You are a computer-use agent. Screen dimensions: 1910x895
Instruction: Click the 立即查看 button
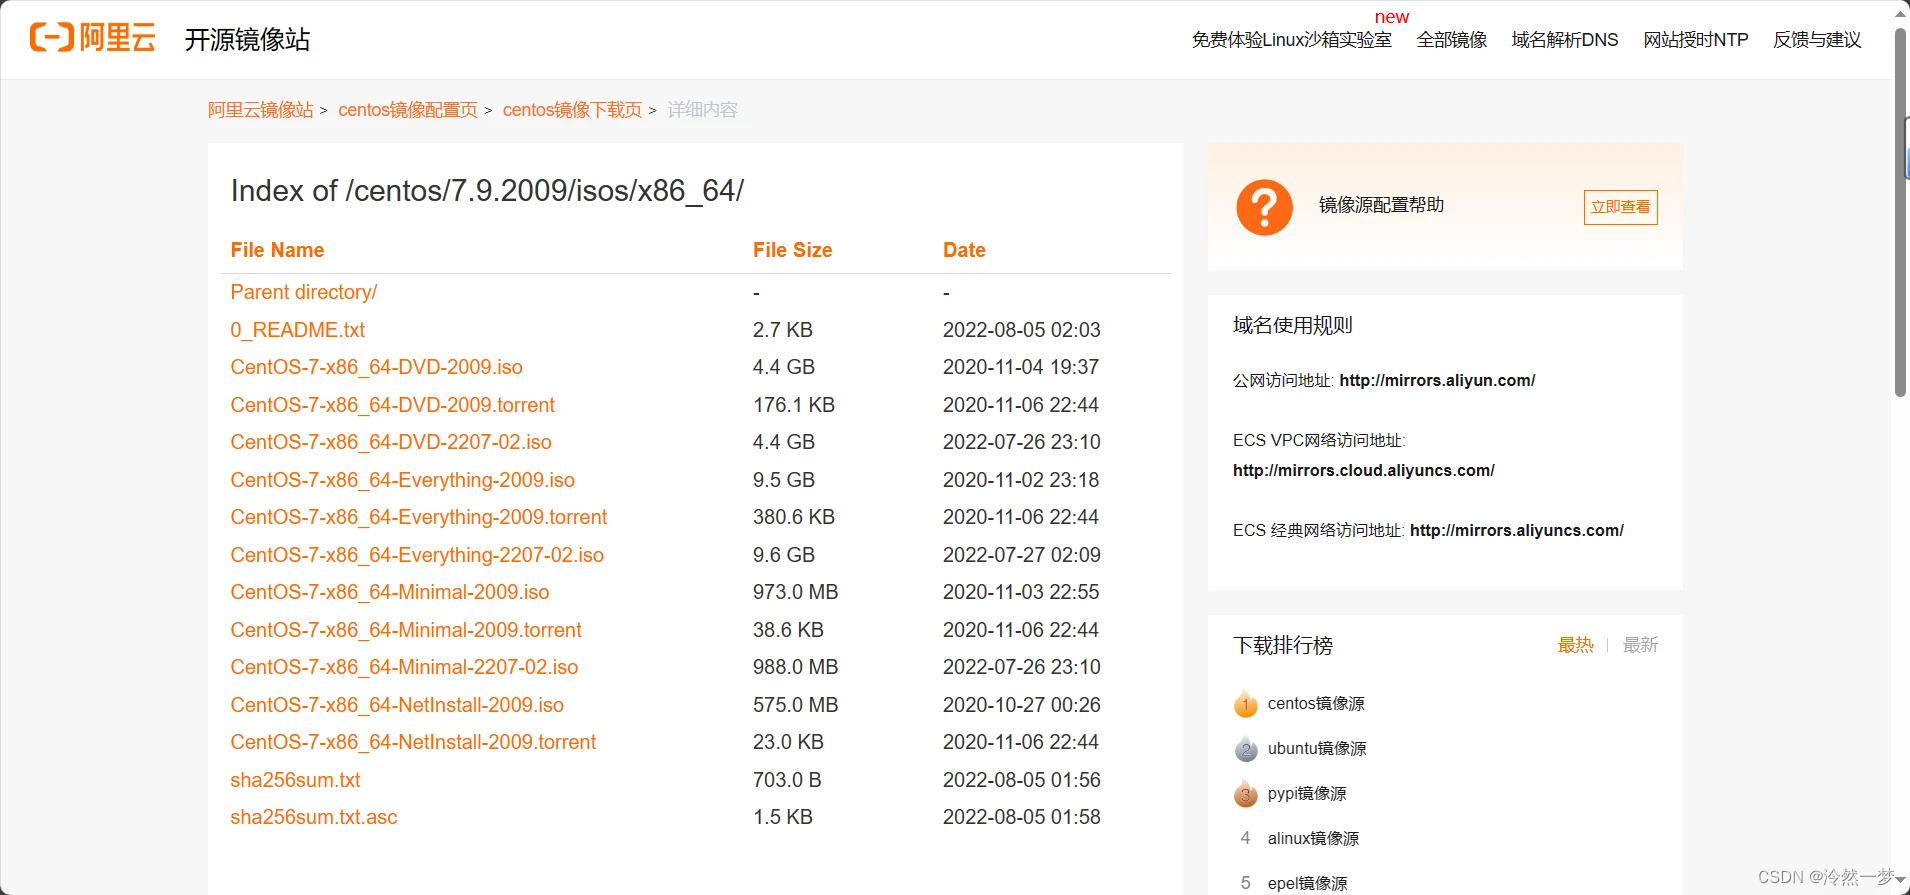1620,207
